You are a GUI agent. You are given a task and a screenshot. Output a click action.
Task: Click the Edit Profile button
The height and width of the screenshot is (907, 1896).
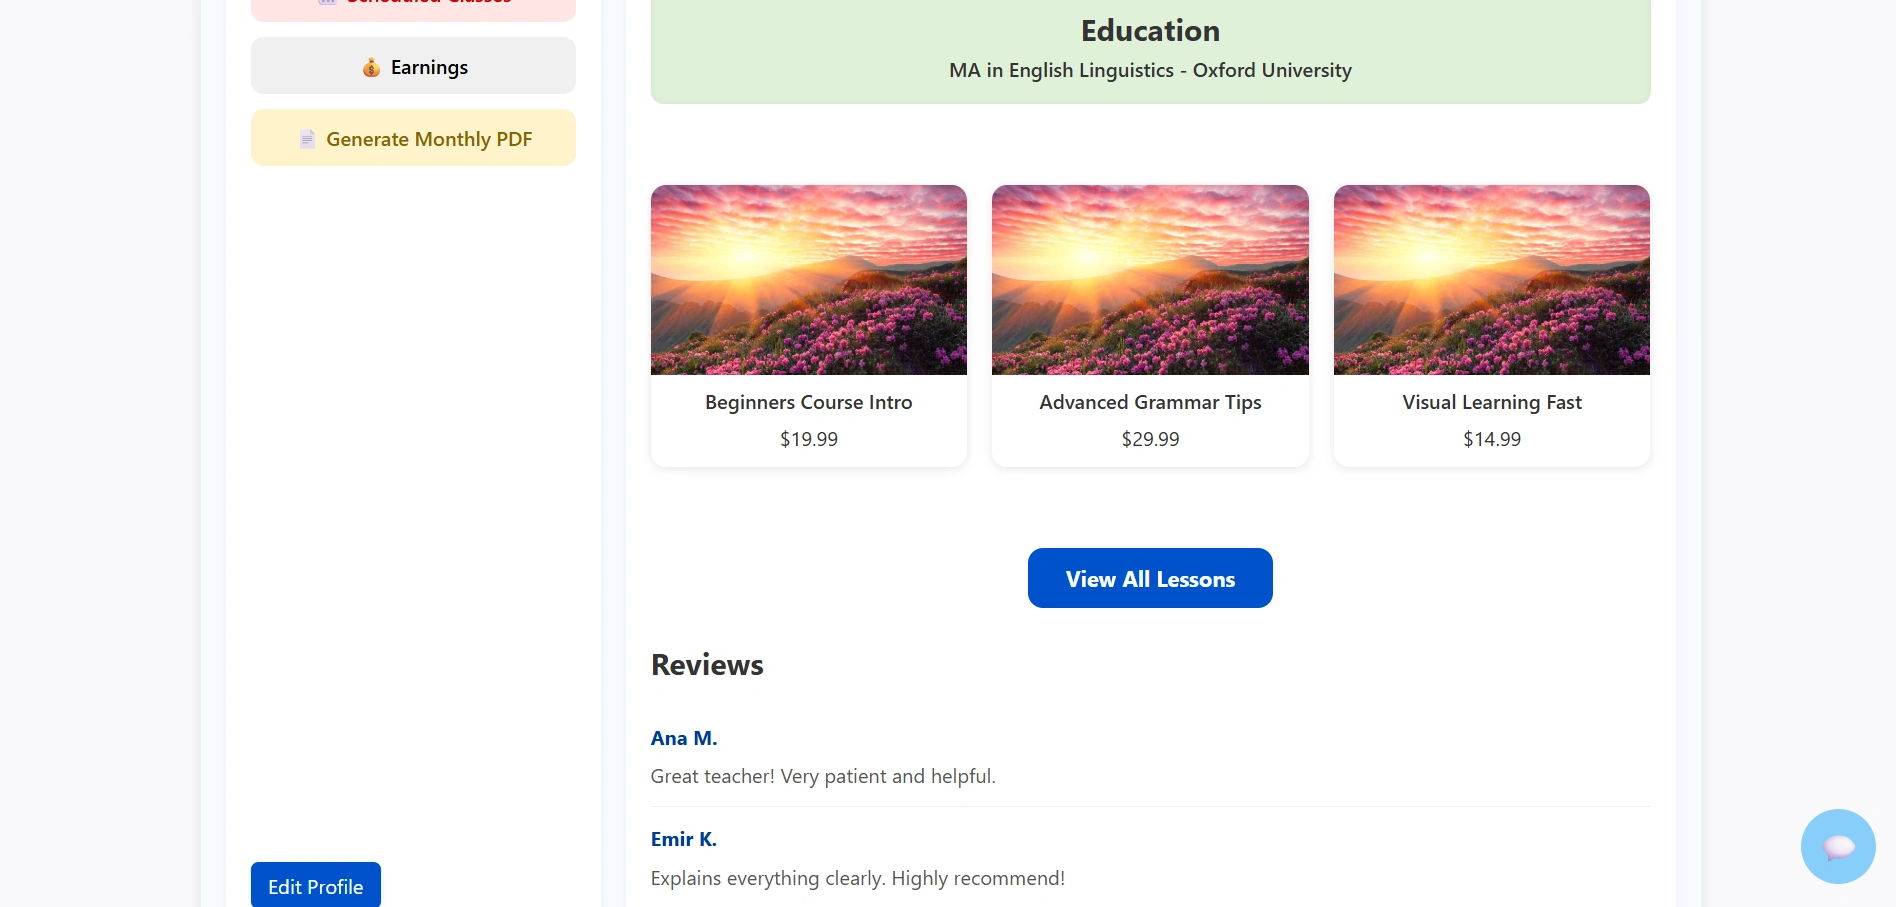click(x=316, y=885)
